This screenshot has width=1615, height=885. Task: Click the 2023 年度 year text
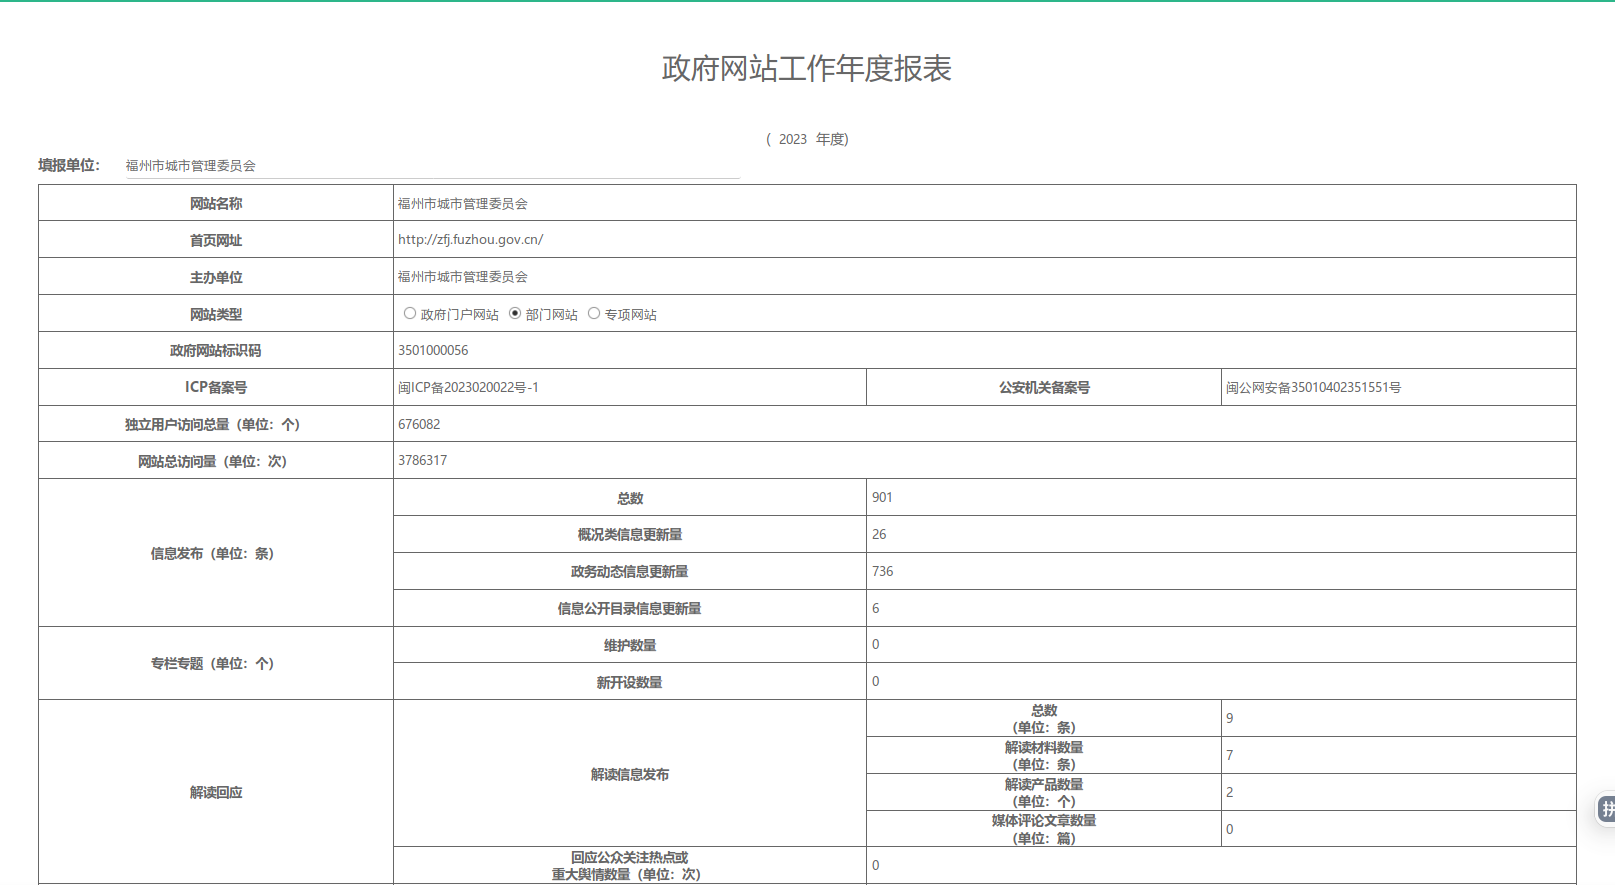coord(807,139)
